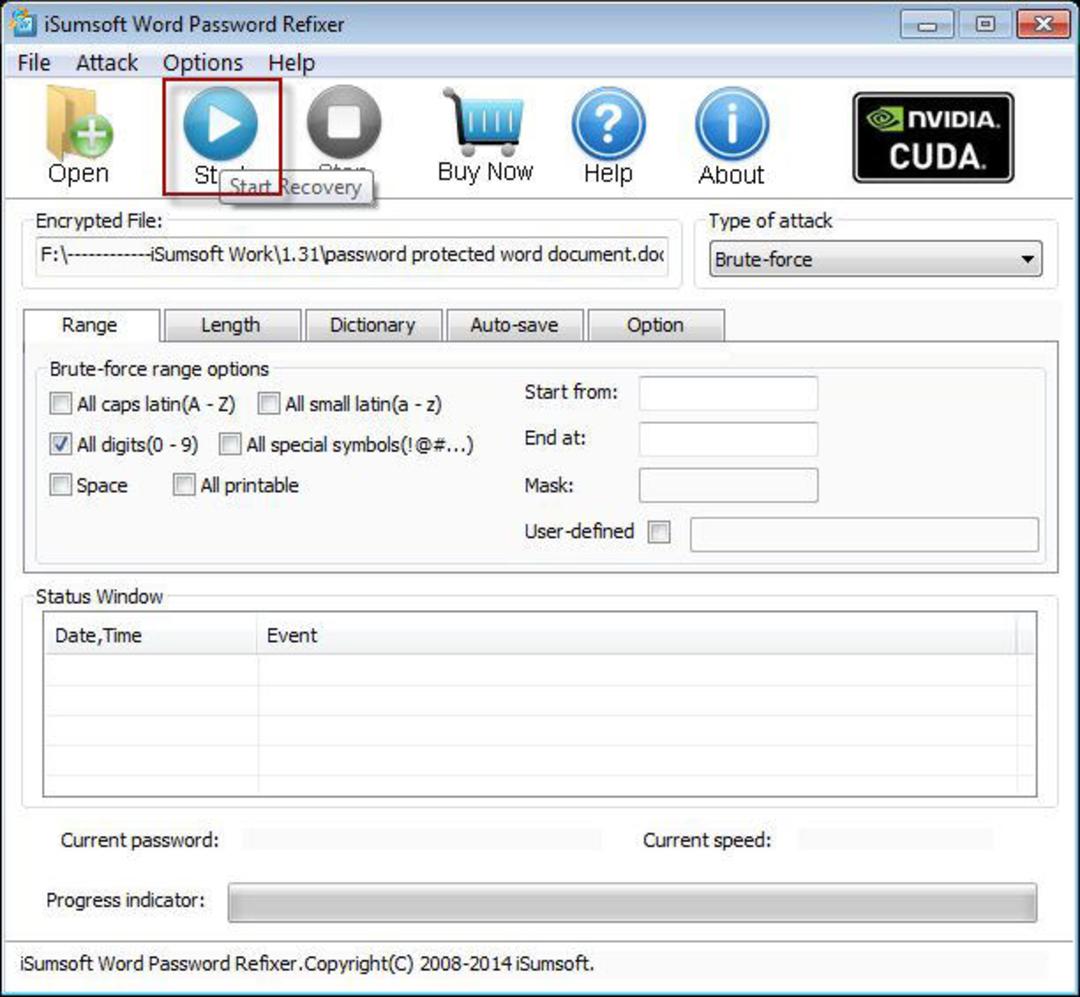Maximize the Word Password Refixer window
The height and width of the screenshot is (997, 1080).
pyautogui.click(x=985, y=25)
